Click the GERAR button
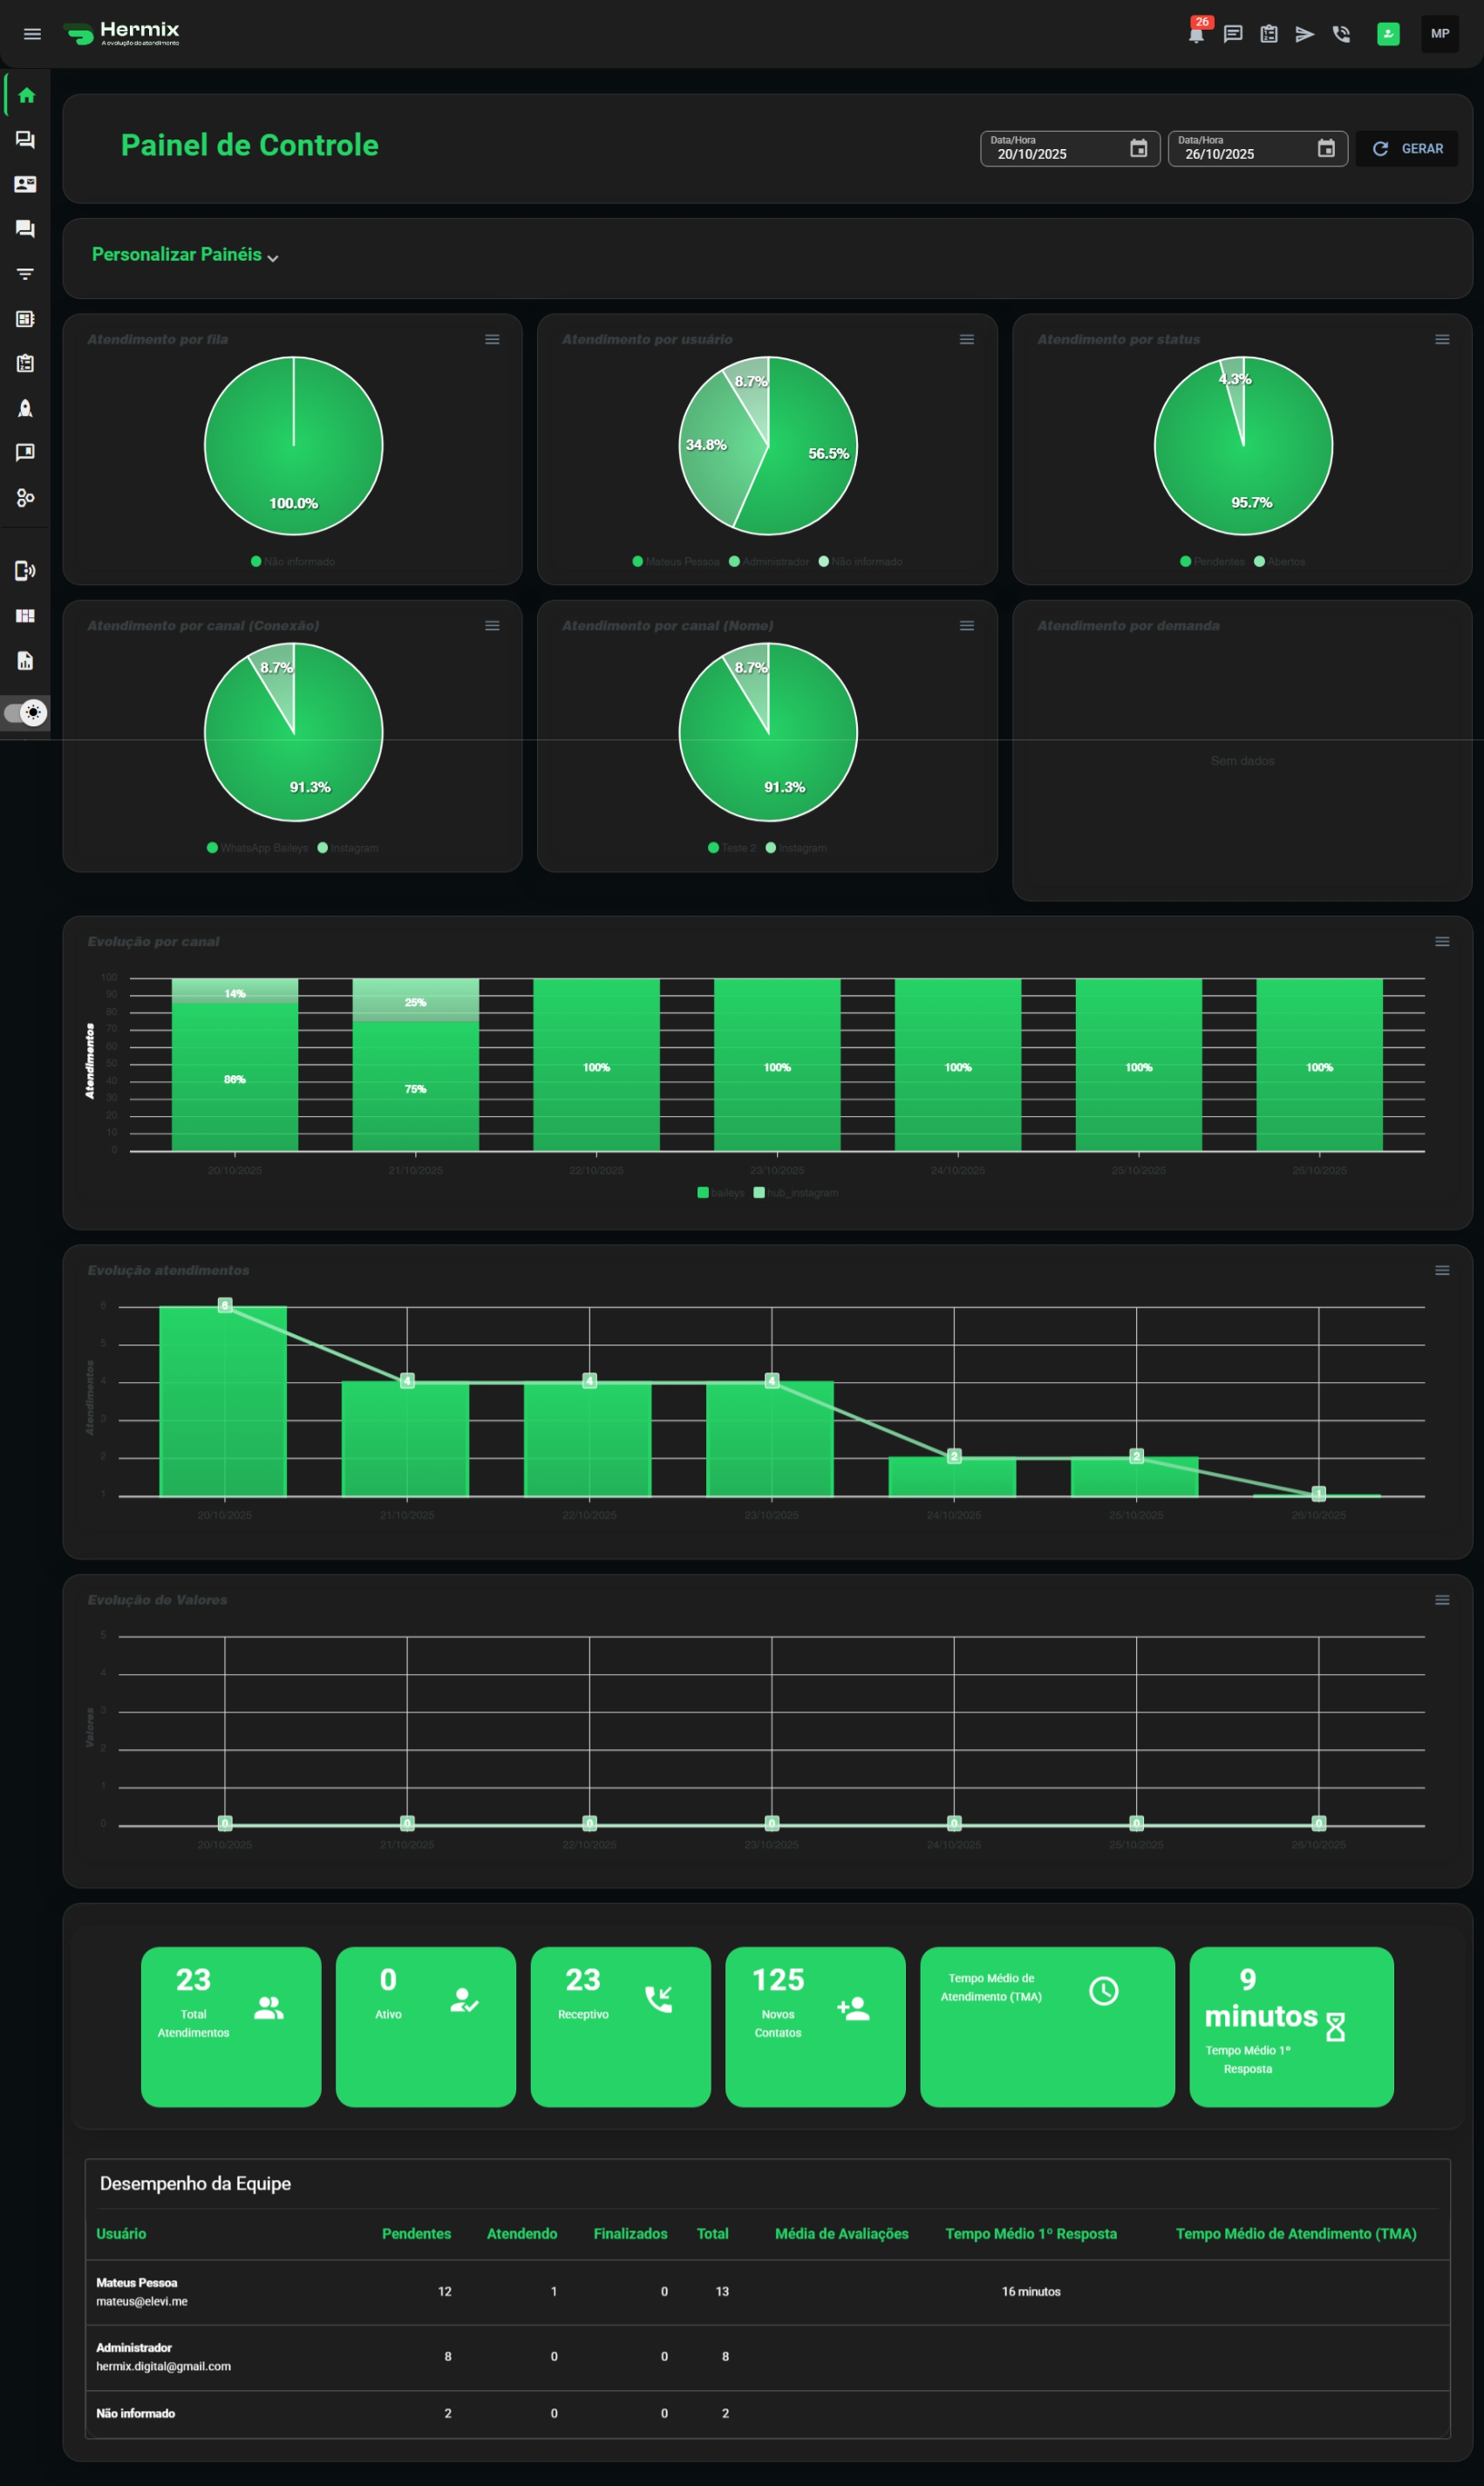Image resolution: width=1484 pixels, height=2486 pixels. coord(1407,149)
